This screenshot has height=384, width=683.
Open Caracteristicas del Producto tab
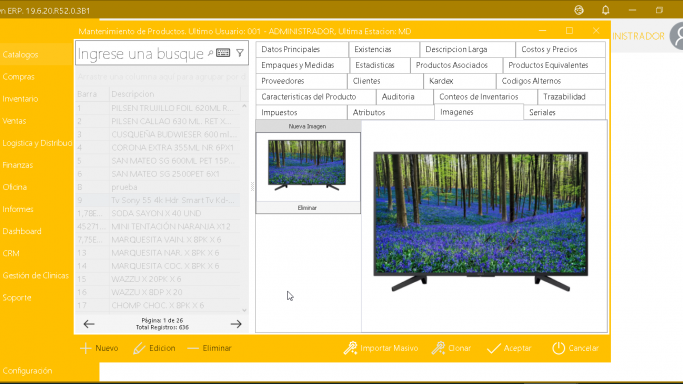click(315, 97)
